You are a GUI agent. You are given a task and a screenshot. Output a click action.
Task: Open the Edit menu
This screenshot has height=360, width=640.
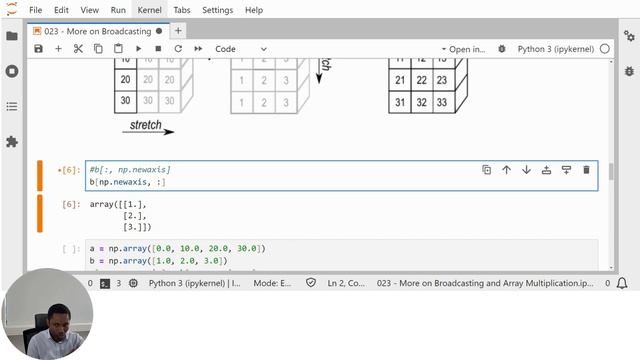click(x=61, y=10)
